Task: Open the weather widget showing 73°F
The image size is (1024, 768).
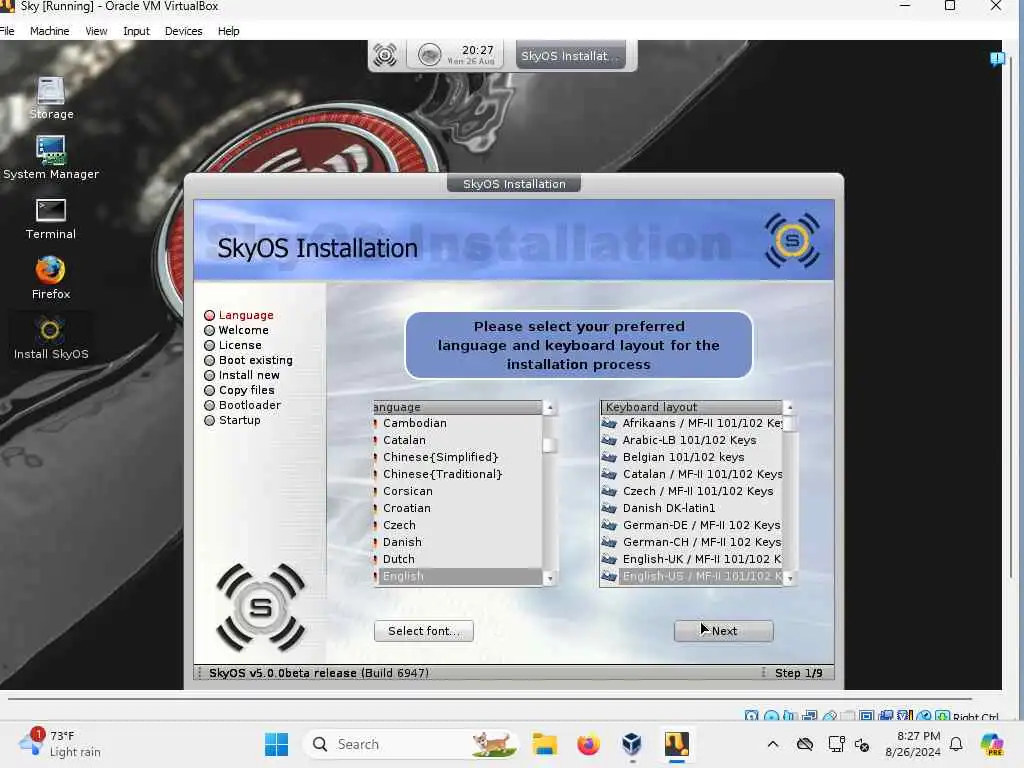Action: (x=59, y=744)
